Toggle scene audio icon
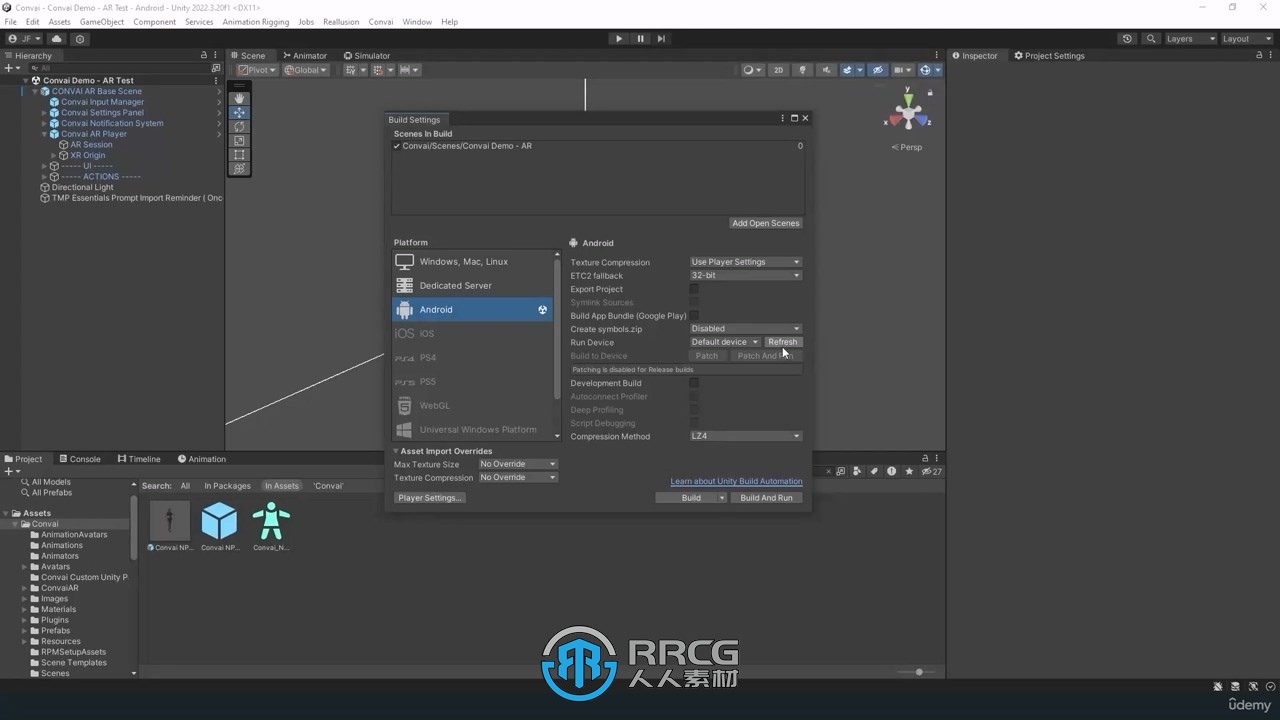 click(x=825, y=70)
